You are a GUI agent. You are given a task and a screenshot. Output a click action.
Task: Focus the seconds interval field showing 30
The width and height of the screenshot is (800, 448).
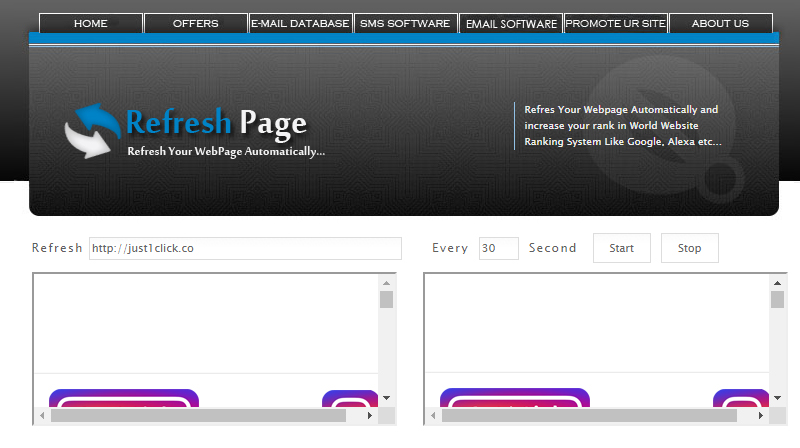498,248
